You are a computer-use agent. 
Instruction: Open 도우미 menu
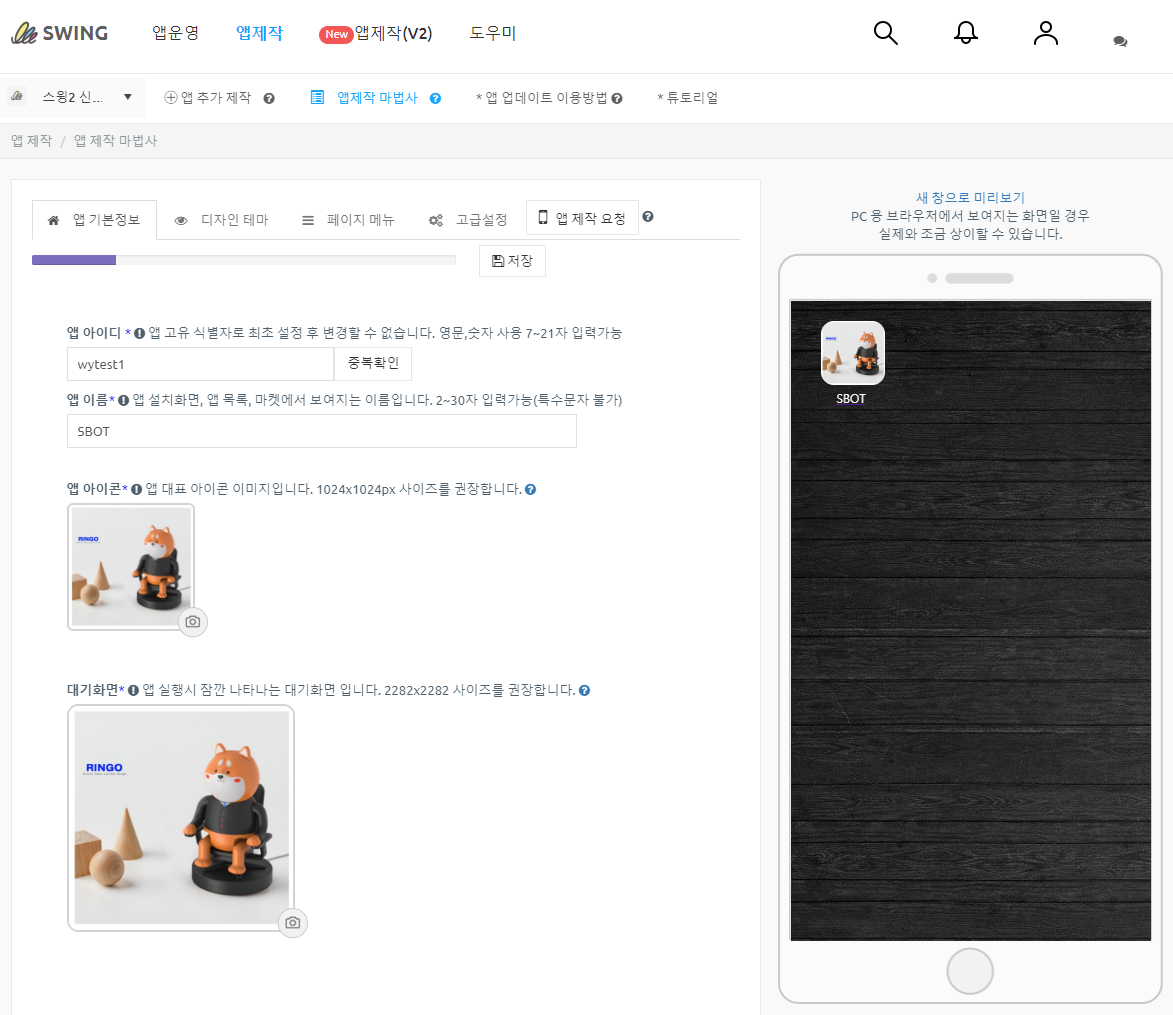(x=492, y=33)
